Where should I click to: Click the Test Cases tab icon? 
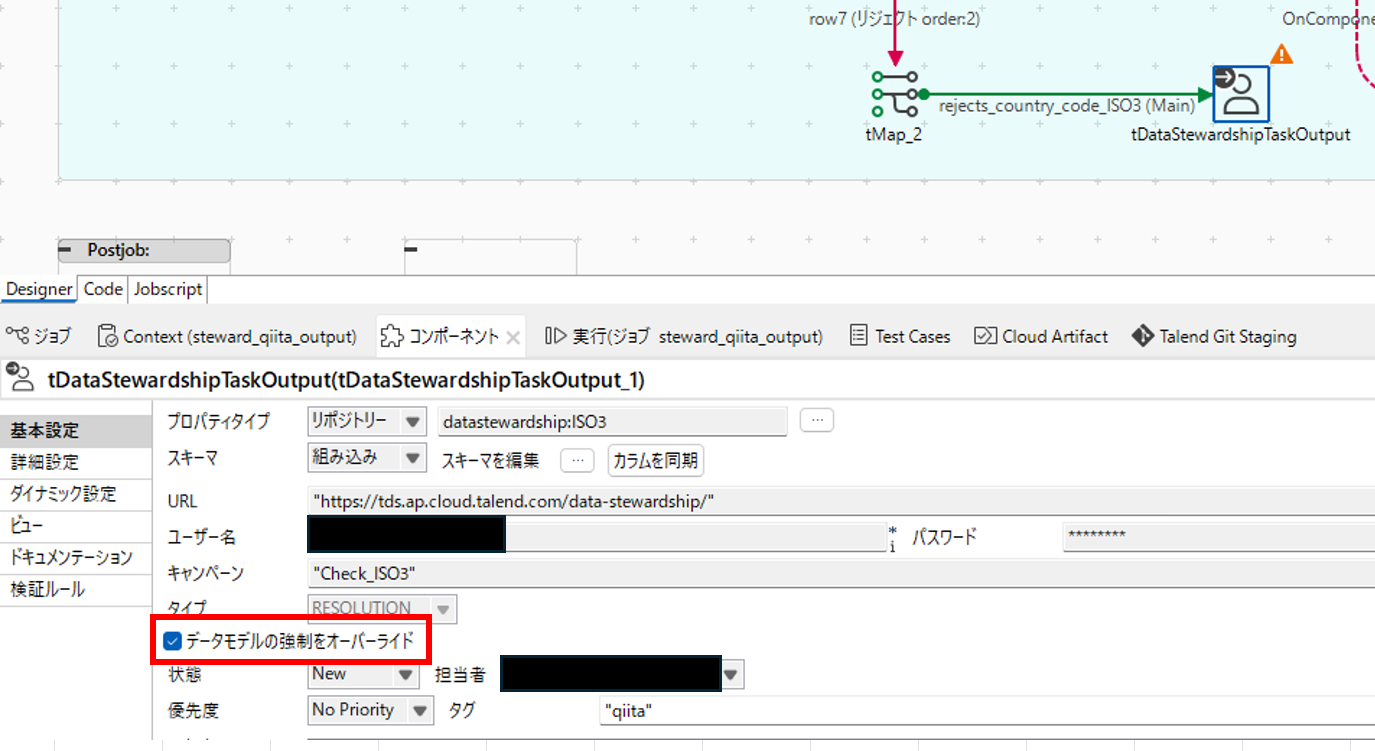(x=858, y=336)
